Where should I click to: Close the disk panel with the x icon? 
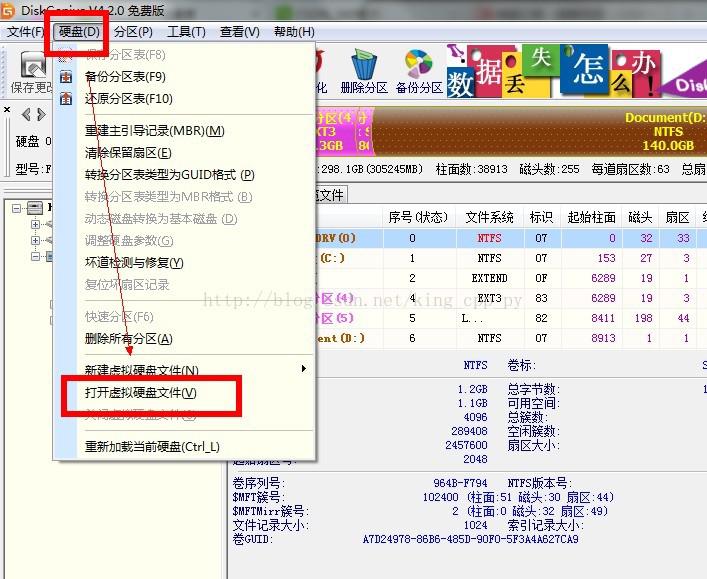pyautogui.click(x=7, y=109)
